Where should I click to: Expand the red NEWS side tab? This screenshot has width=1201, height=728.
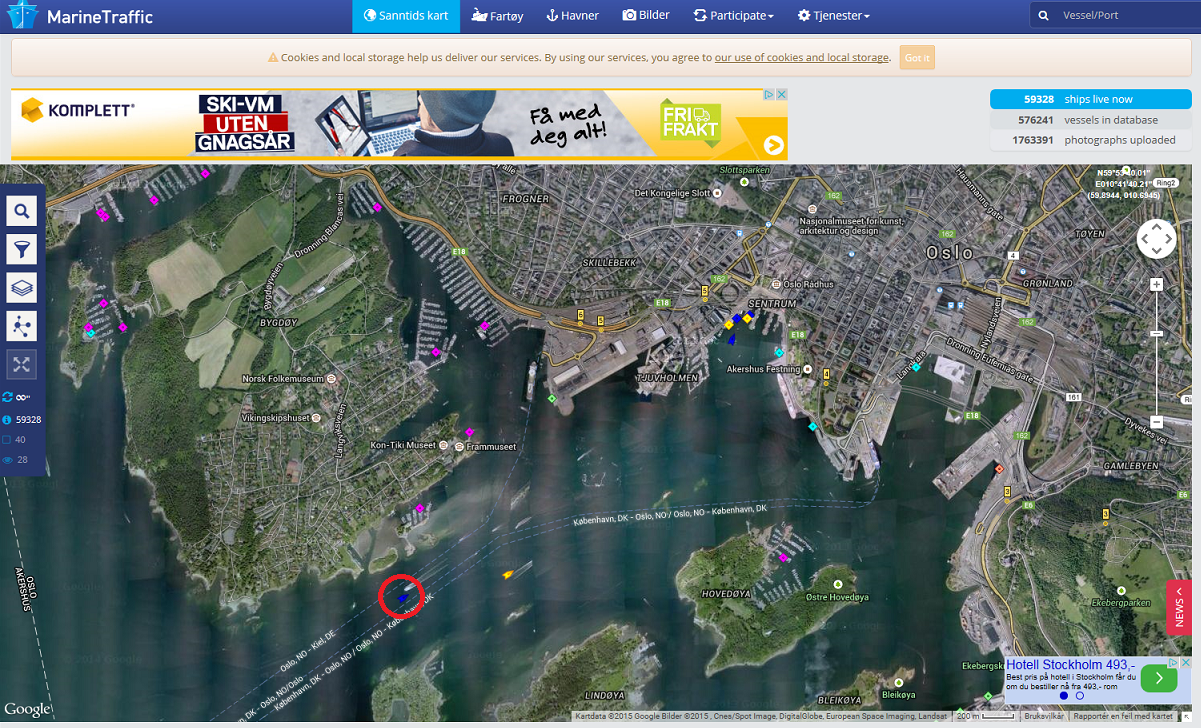pyautogui.click(x=1179, y=607)
